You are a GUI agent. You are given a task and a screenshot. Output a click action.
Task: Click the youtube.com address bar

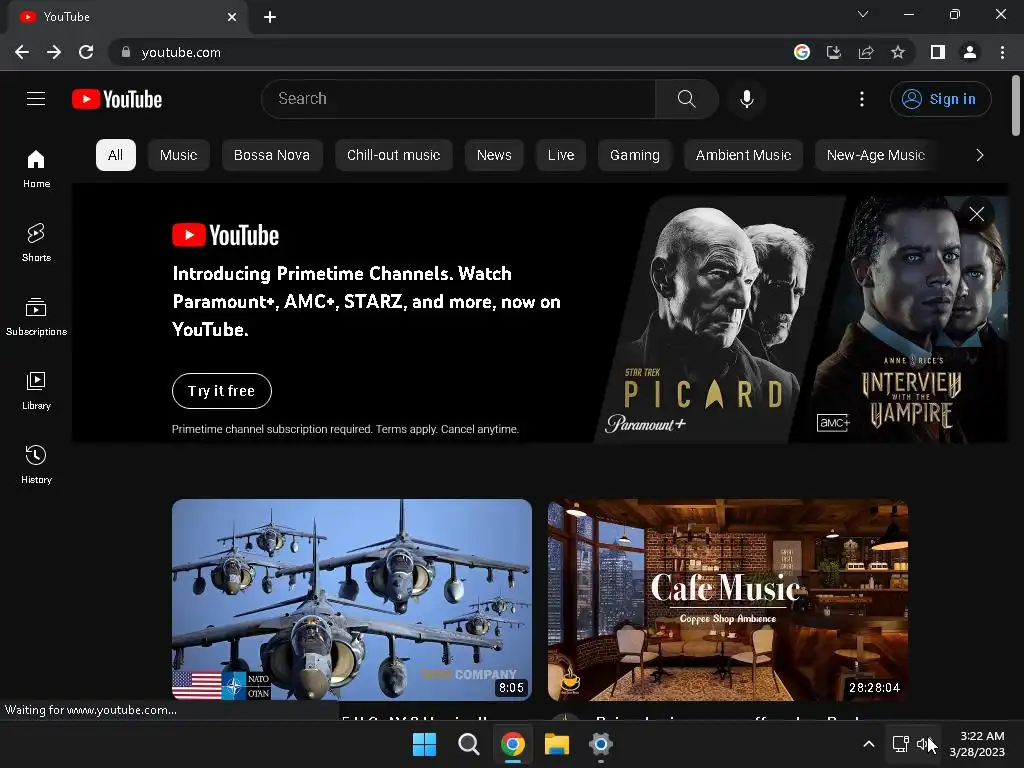451,52
